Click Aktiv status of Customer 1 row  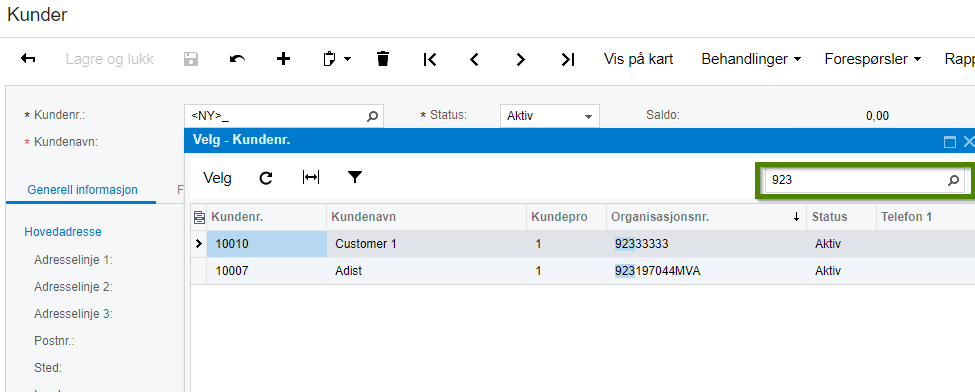tap(840, 244)
